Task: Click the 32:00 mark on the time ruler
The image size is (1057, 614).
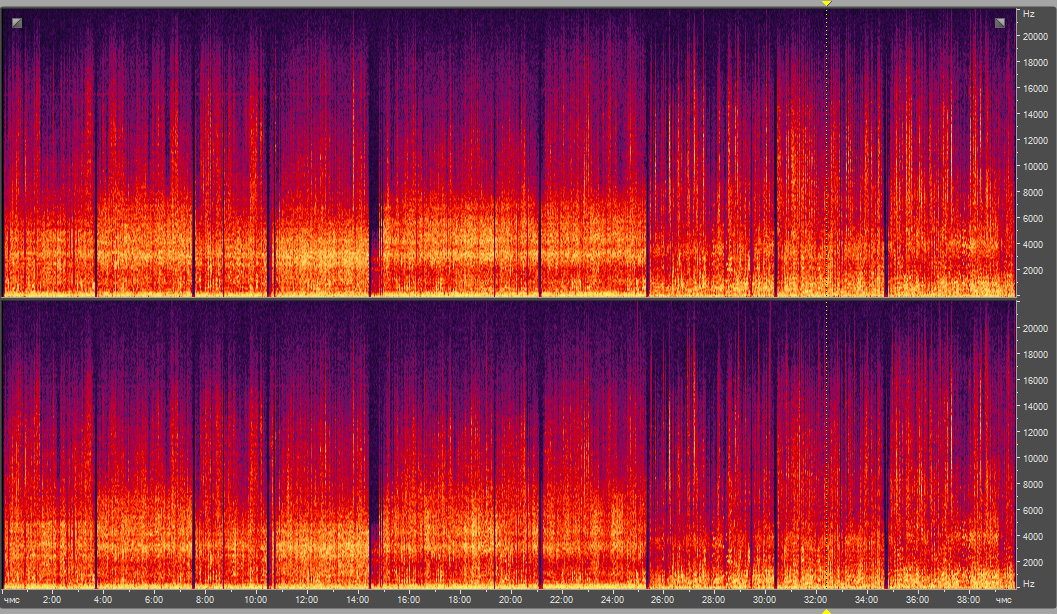Action: point(816,600)
